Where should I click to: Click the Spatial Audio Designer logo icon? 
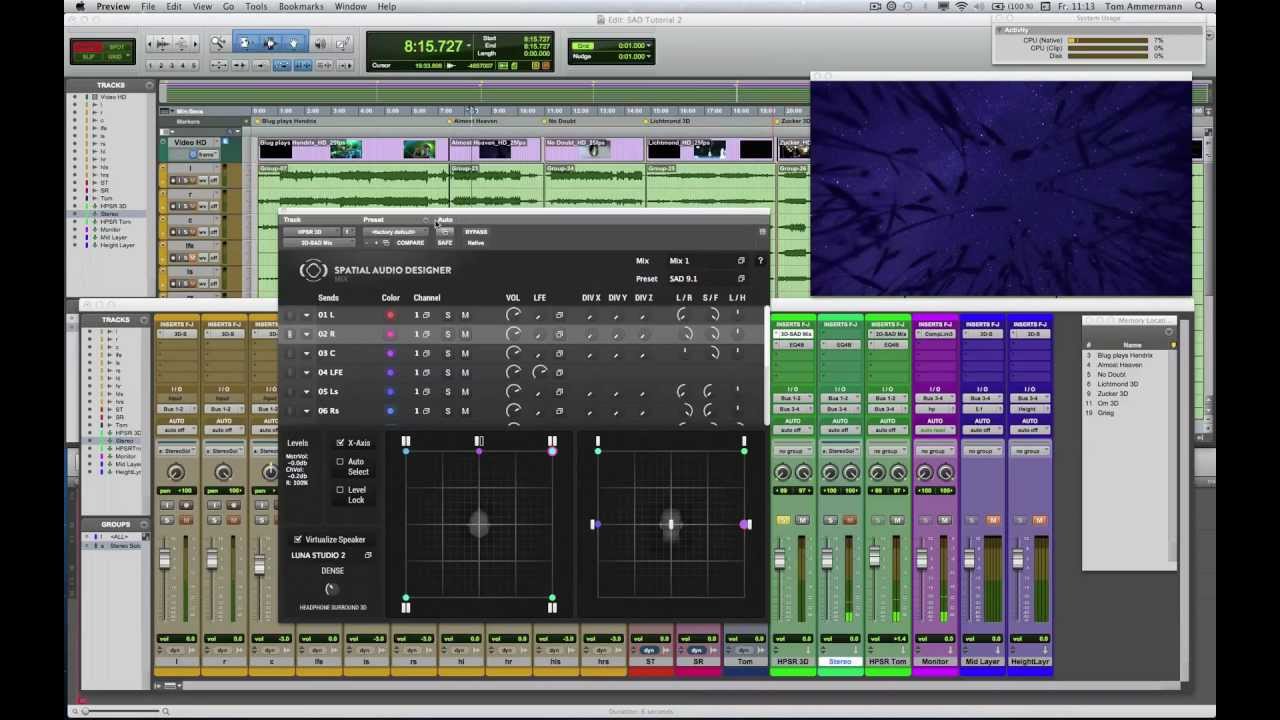(x=313, y=270)
